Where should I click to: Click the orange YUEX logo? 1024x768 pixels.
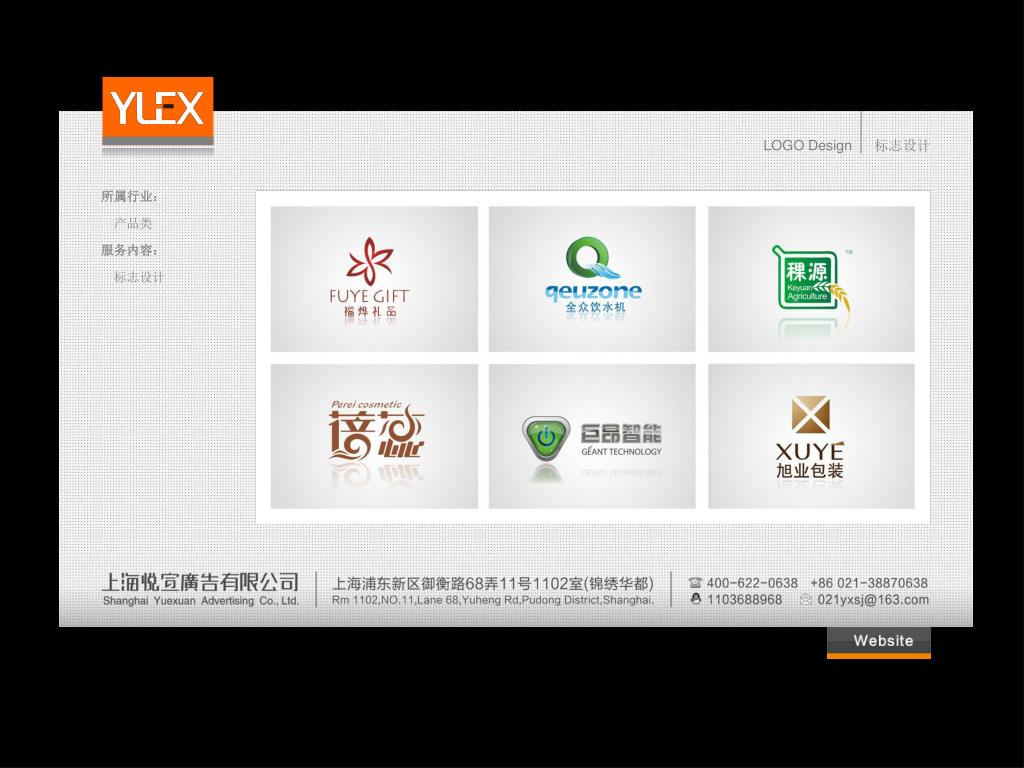pos(158,108)
